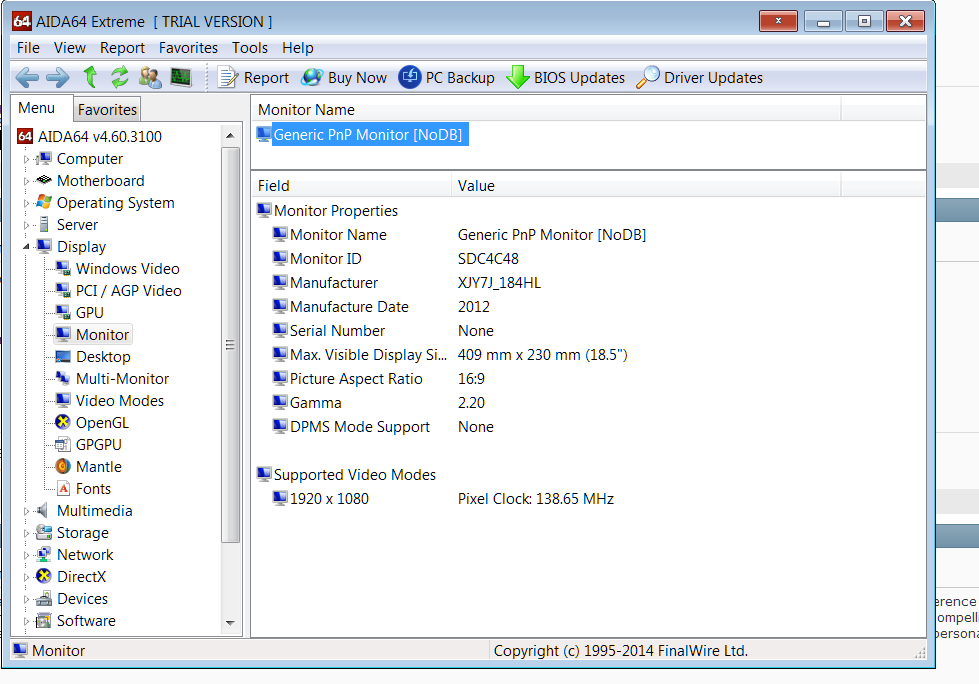Open the Report menu
The width and height of the screenshot is (979, 684).
122,48
